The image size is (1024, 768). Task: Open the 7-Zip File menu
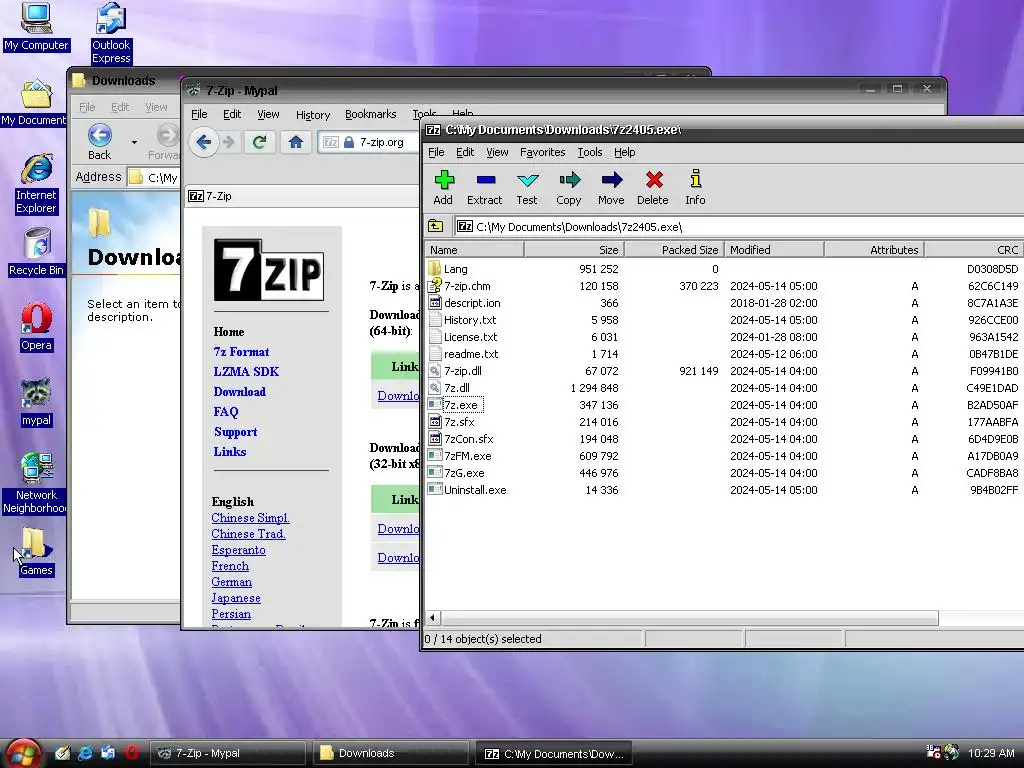click(x=436, y=152)
